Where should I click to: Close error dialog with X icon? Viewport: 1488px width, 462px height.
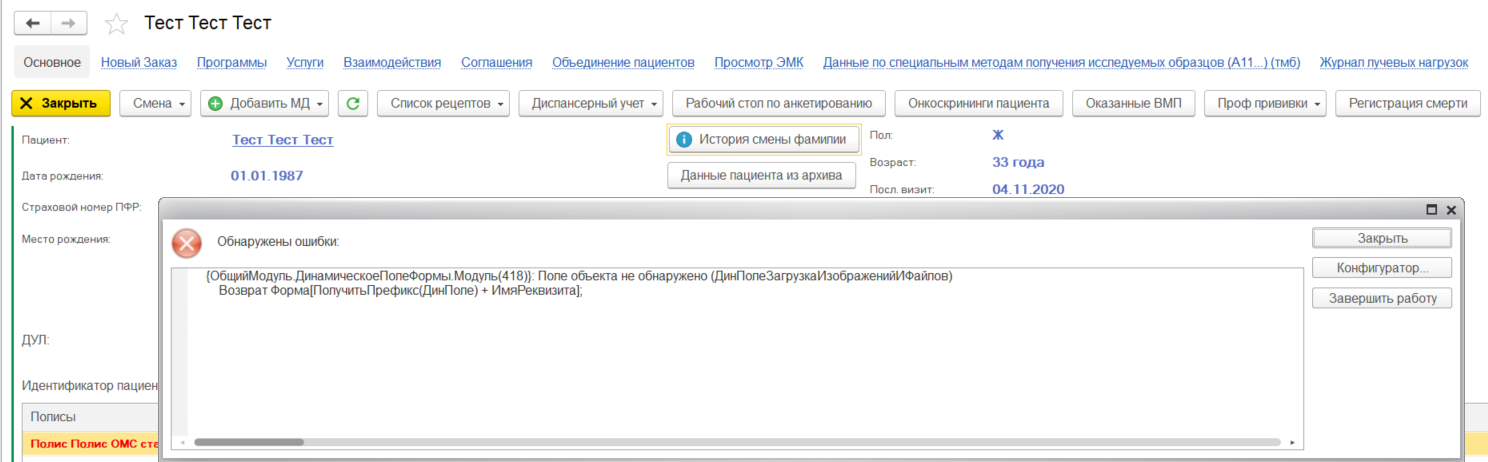tap(1451, 210)
